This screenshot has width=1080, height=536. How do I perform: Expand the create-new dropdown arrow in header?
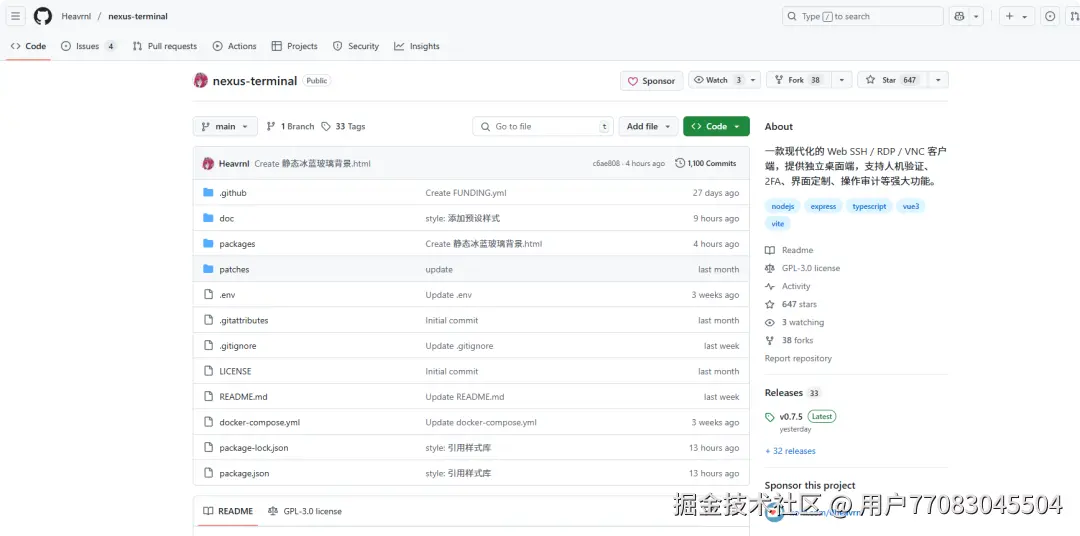1024,17
